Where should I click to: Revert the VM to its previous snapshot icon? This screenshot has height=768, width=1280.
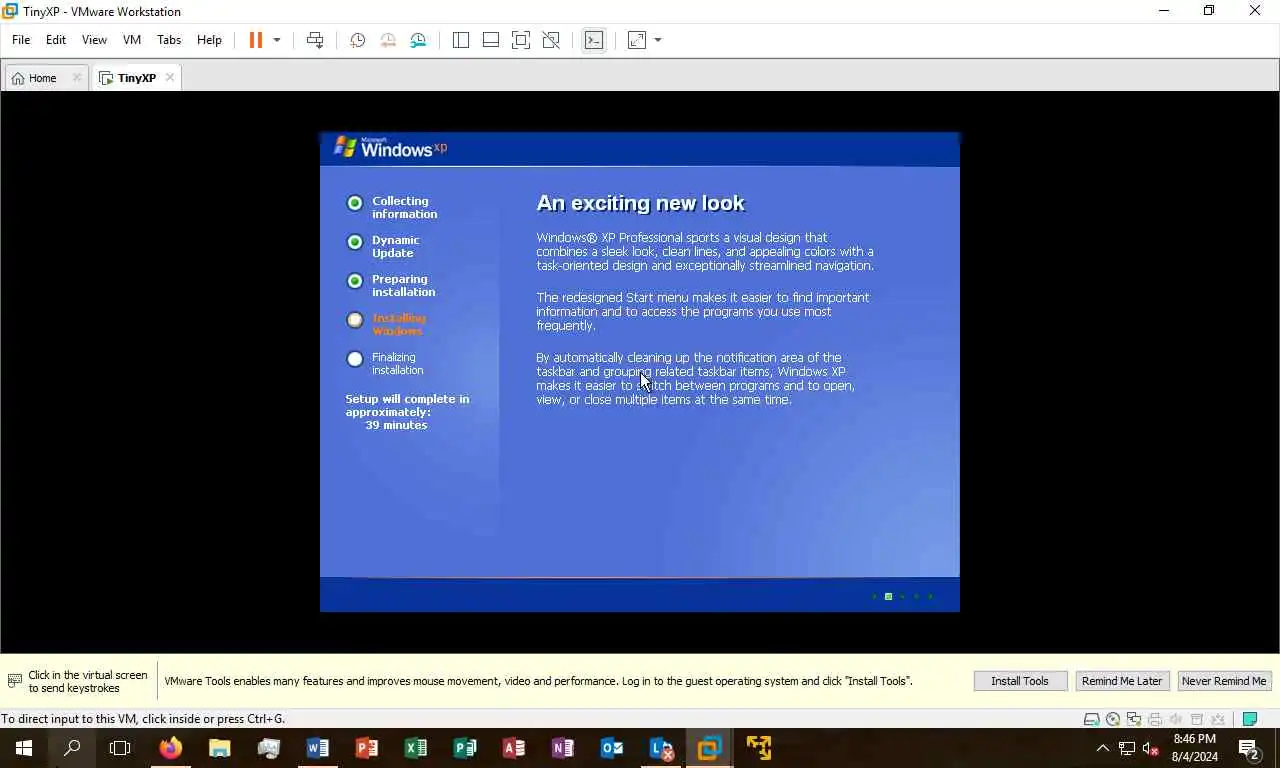[388, 40]
